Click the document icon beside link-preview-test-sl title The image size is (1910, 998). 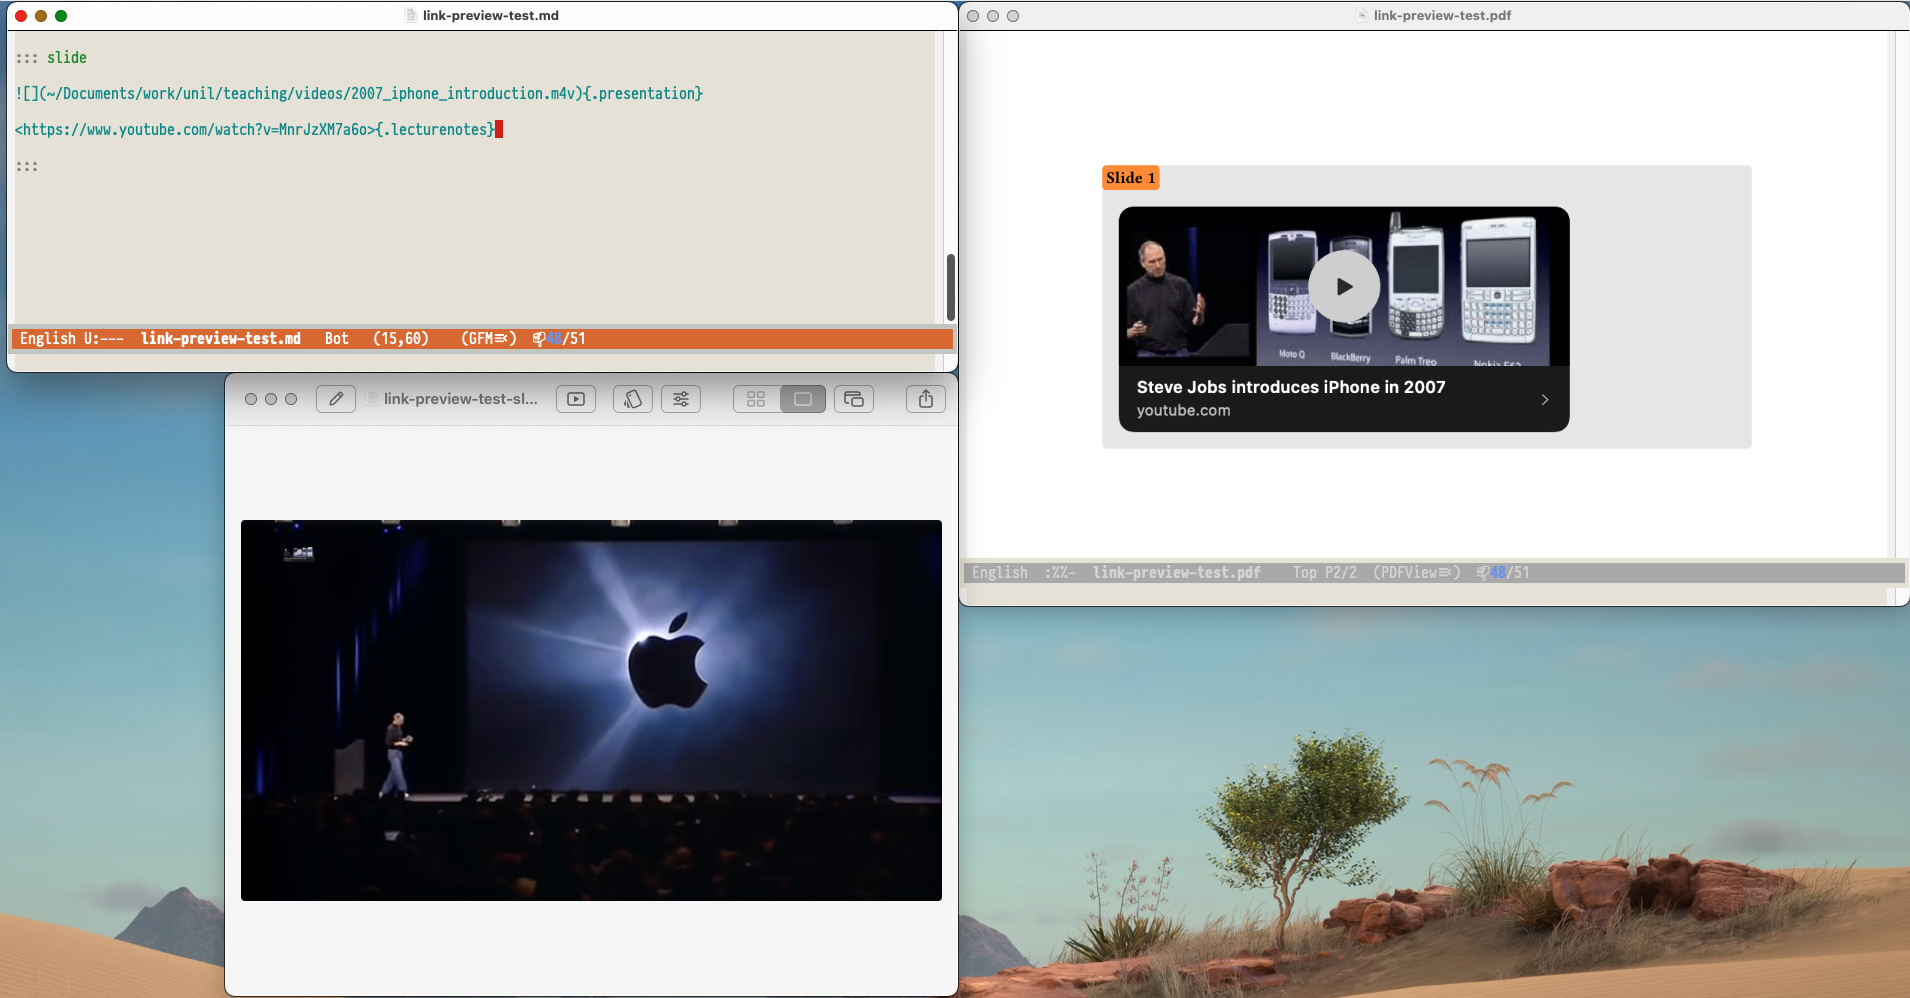pos(372,399)
